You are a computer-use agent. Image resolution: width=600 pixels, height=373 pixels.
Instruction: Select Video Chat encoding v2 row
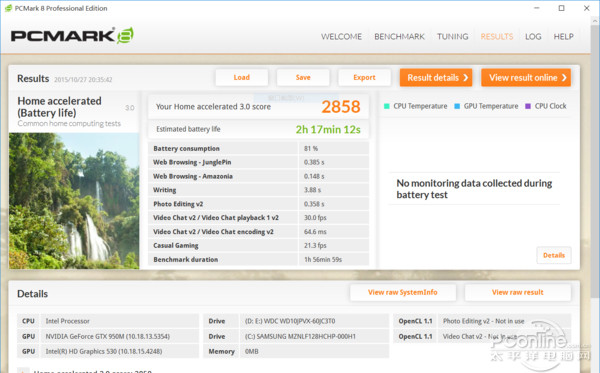[258, 232]
